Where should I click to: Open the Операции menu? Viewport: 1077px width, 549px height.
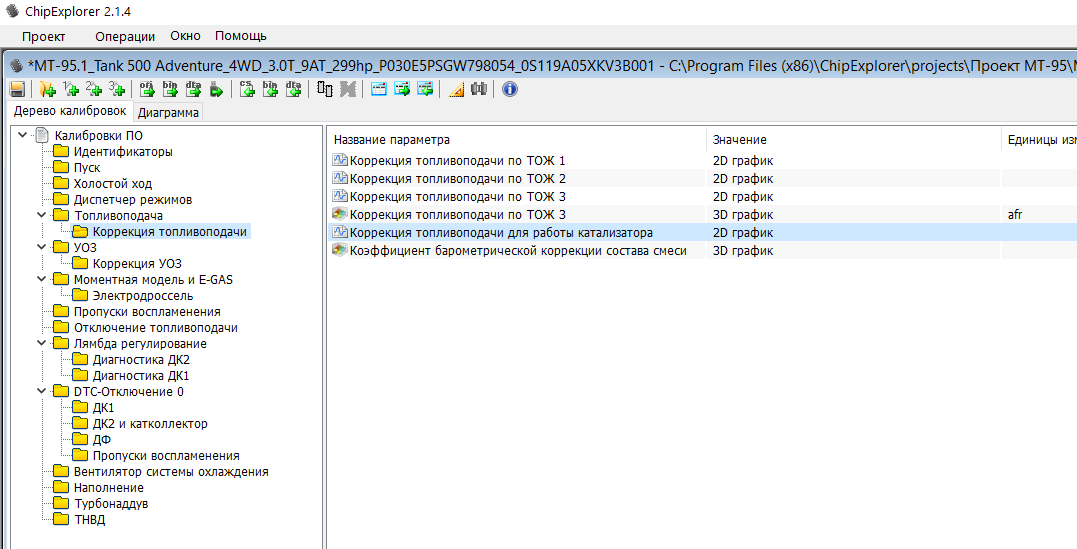(x=125, y=36)
